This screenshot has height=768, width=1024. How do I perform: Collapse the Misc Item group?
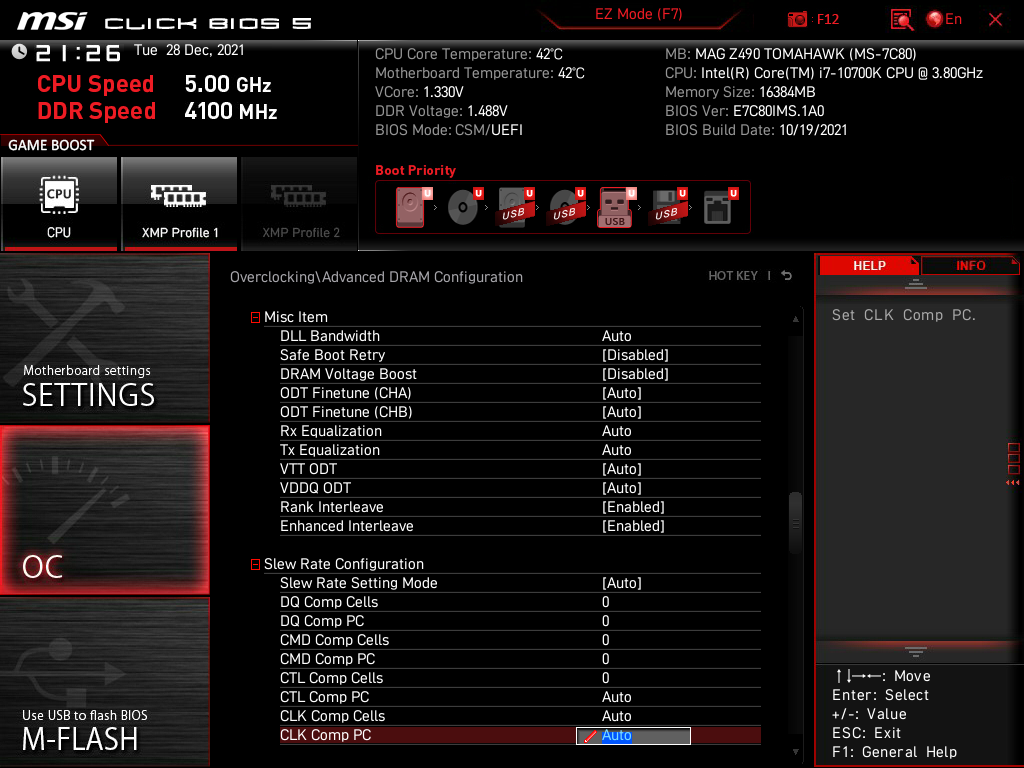click(255, 317)
